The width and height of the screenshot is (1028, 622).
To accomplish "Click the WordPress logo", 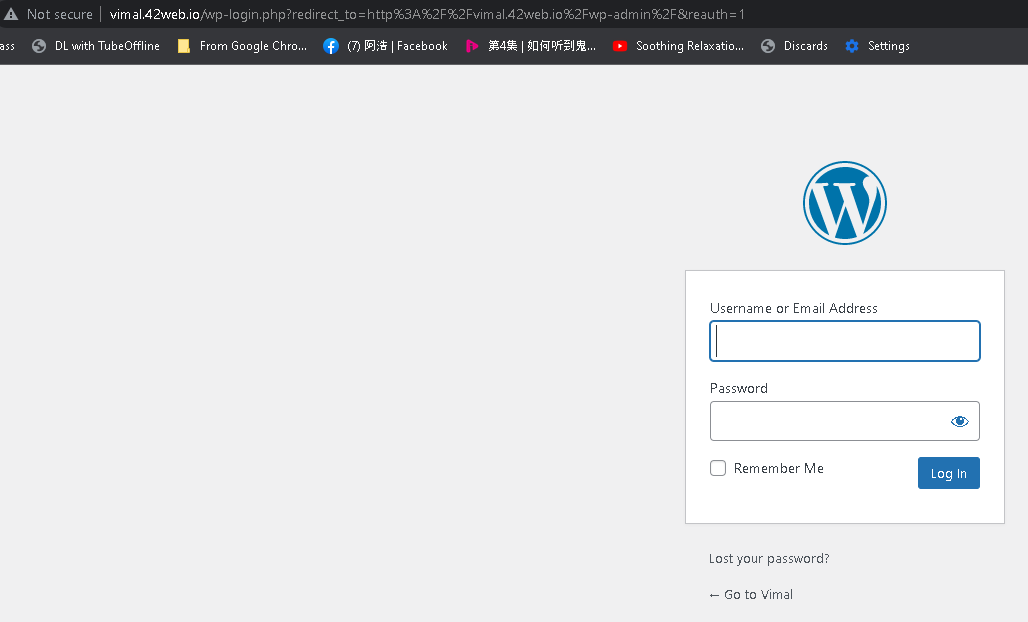I will (x=844, y=203).
